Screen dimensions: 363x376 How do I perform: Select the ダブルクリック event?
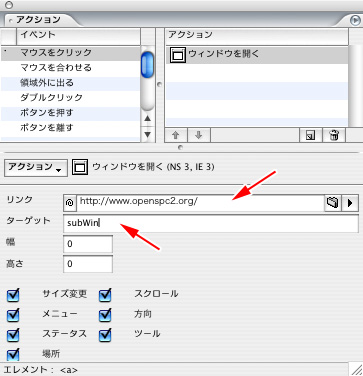point(70,98)
